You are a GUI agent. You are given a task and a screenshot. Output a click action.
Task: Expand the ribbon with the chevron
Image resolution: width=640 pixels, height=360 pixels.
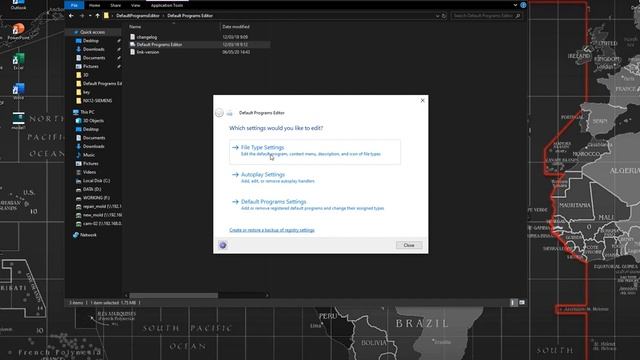[516, 5]
